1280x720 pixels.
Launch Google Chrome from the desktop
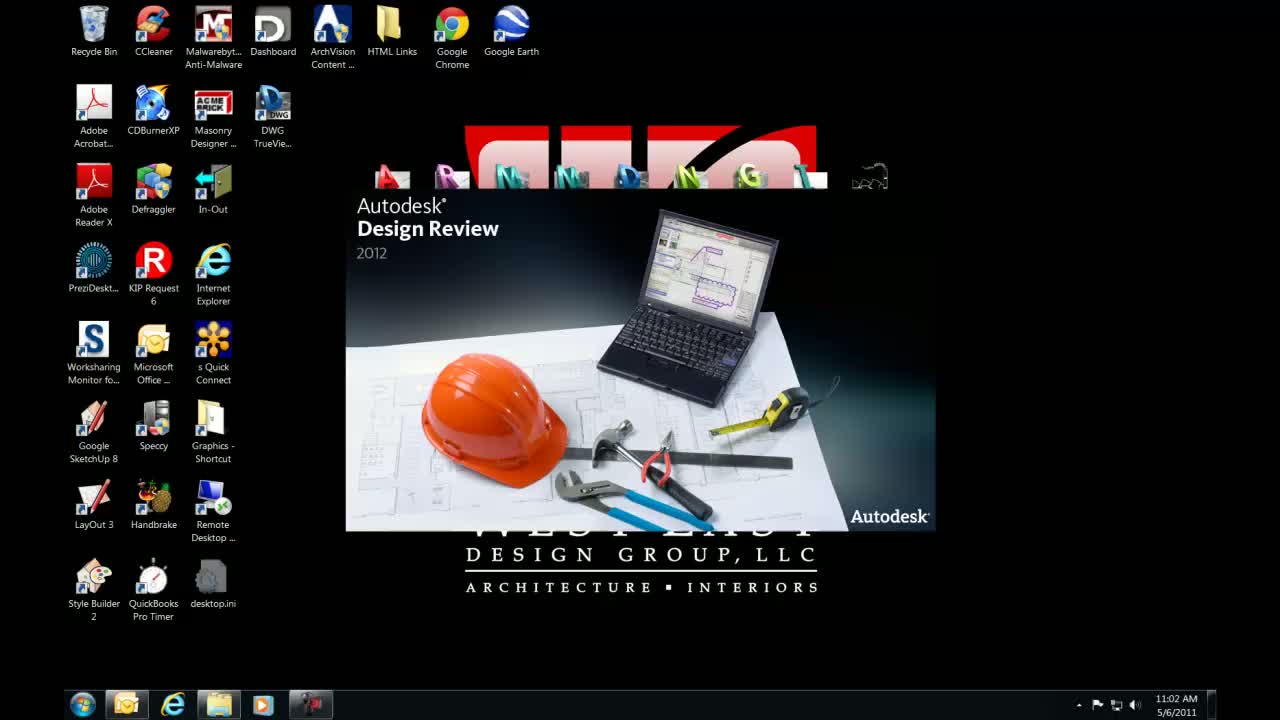click(x=452, y=38)
